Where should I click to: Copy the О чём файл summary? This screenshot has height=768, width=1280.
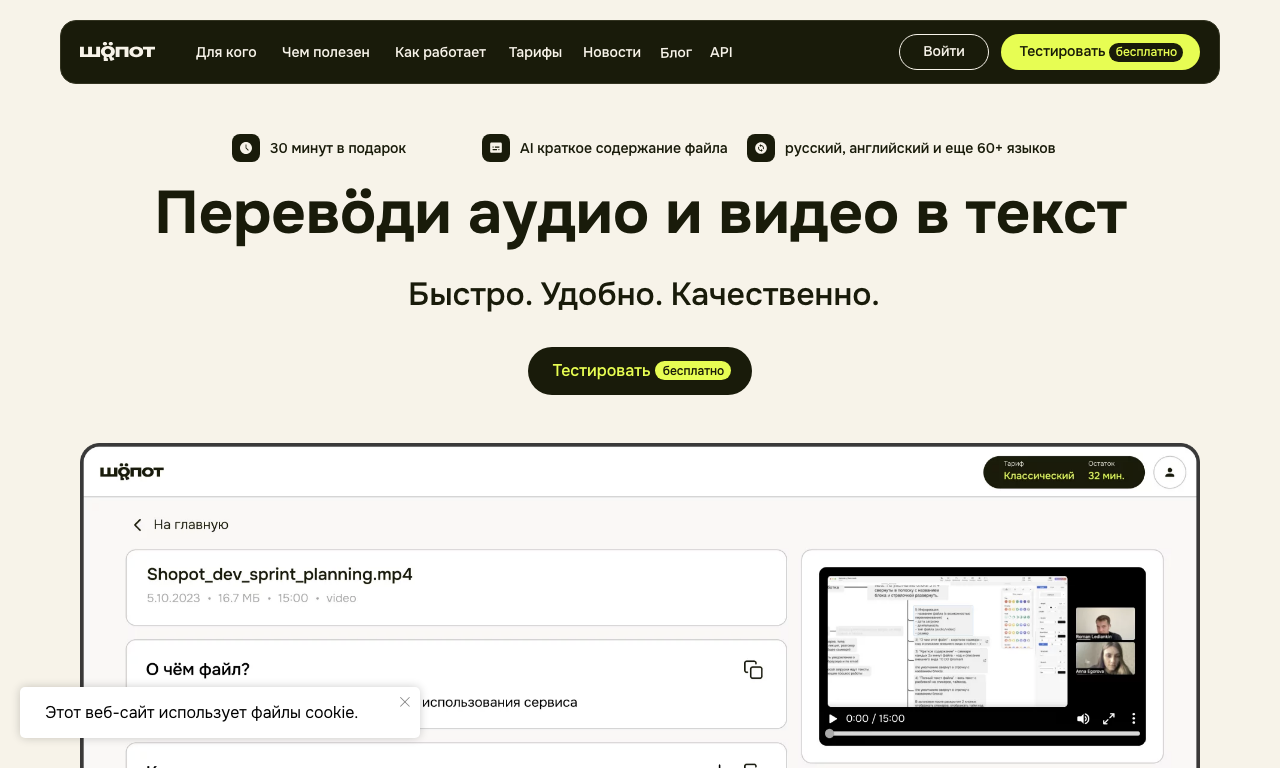click(x=753, y=670)
